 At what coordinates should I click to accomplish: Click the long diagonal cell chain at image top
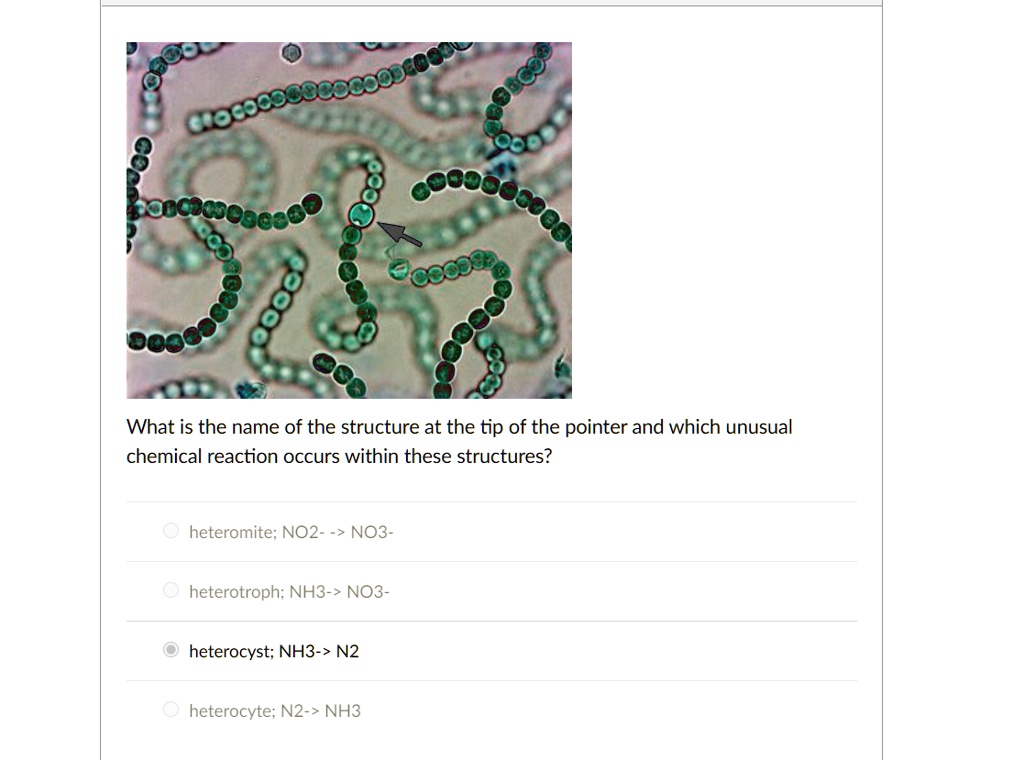[x=327, y=90]
